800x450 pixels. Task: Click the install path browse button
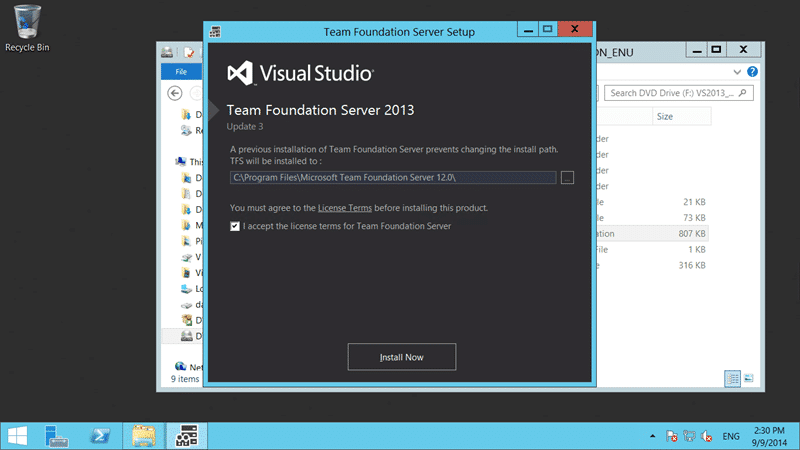567,178
